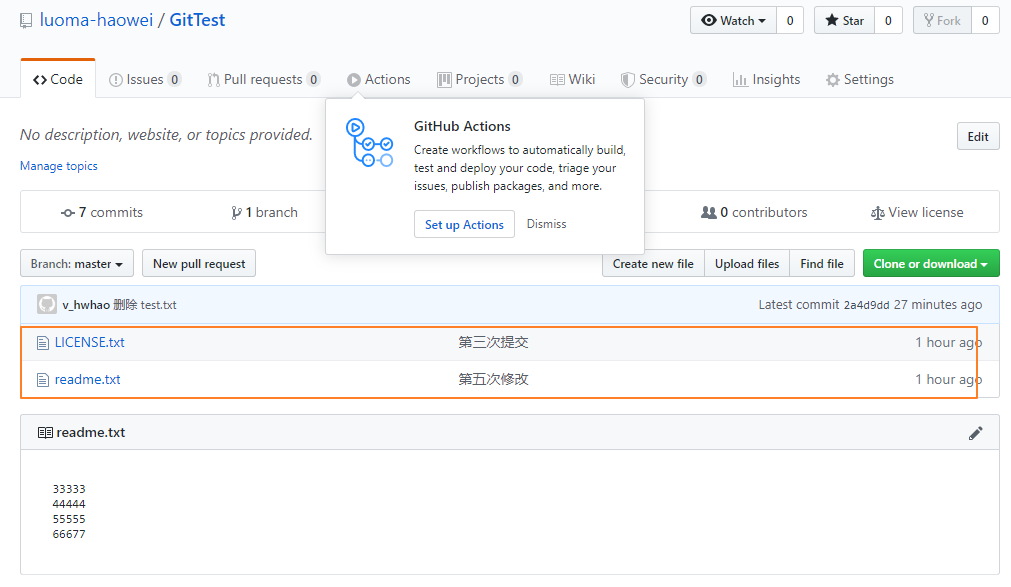1011x587 pixels.
Task: Open the '第五次修改' commit message
Action: [x=493, y=379]
